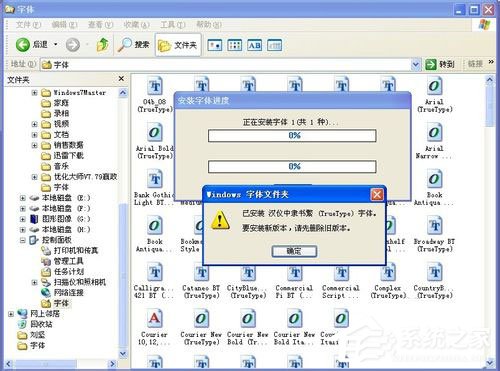Go up one folder level icon

tap(103, 45)
